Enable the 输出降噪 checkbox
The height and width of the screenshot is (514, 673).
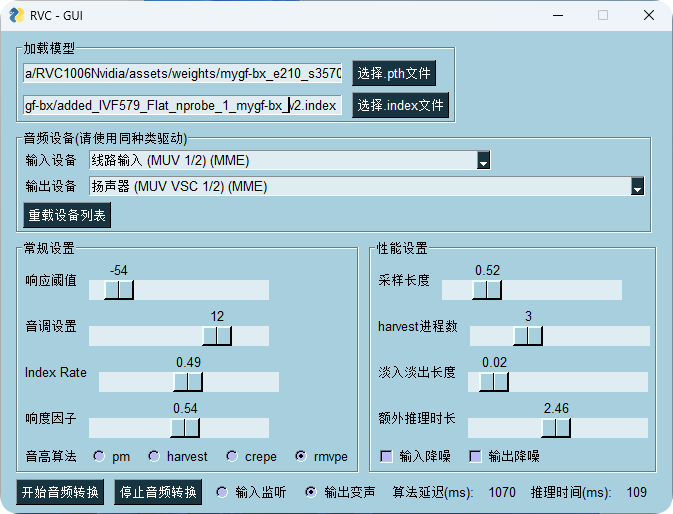coord(476,456)
